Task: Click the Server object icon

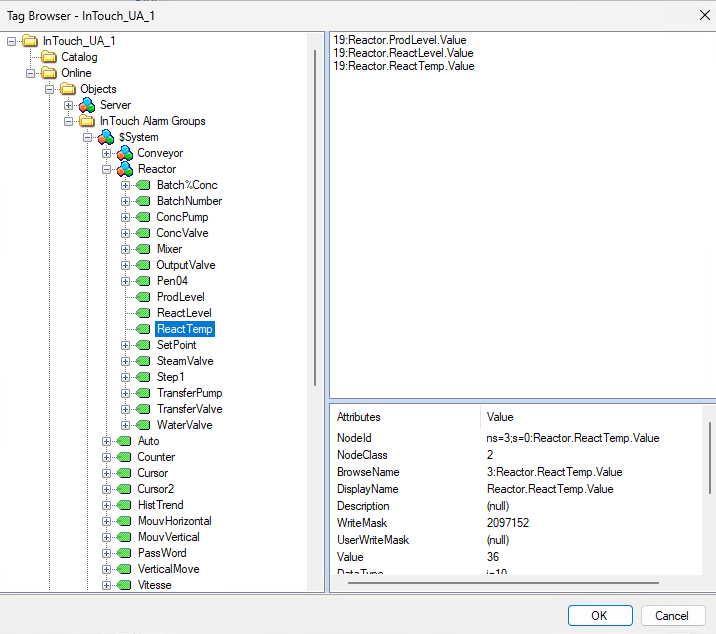Action: [87, 105]
